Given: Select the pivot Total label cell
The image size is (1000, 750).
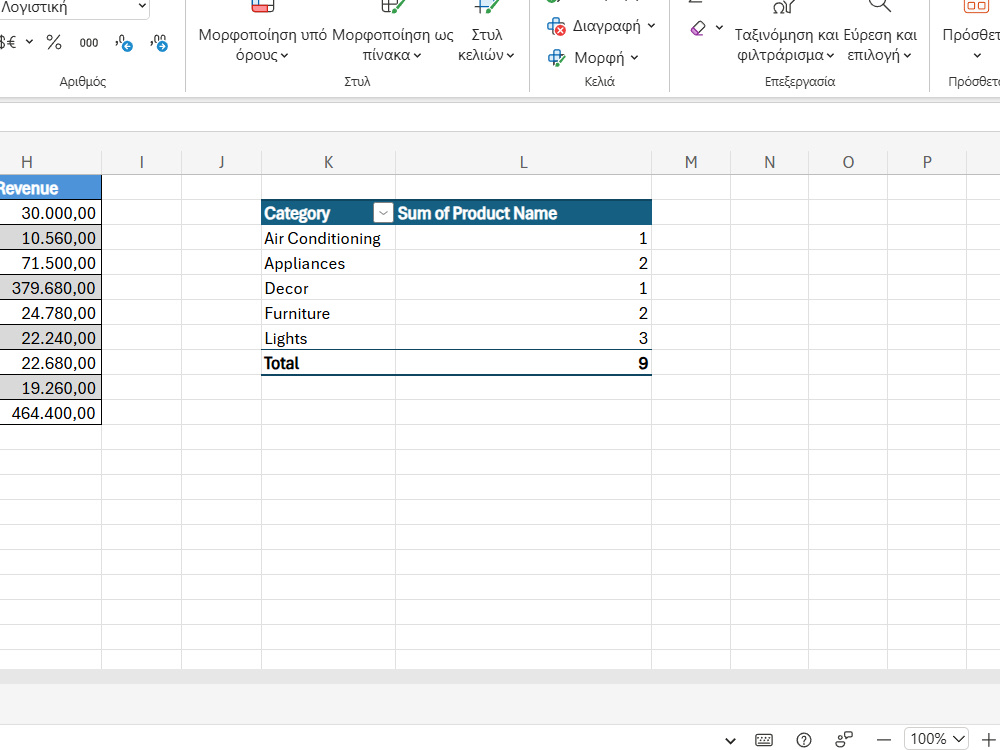Looking at the screenshot, I should [x=328, y=362].
